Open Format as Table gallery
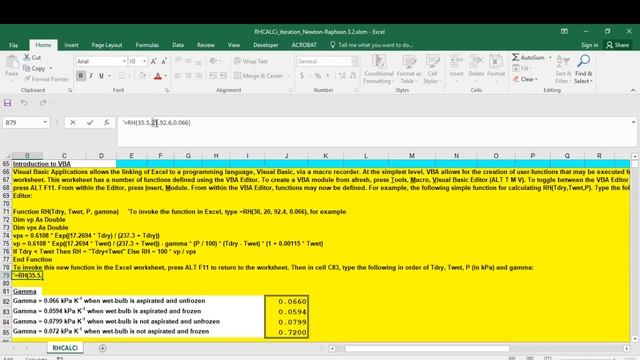Image resolution: width=640 pixels, height=360 pixels. click(x=409, y=69)
